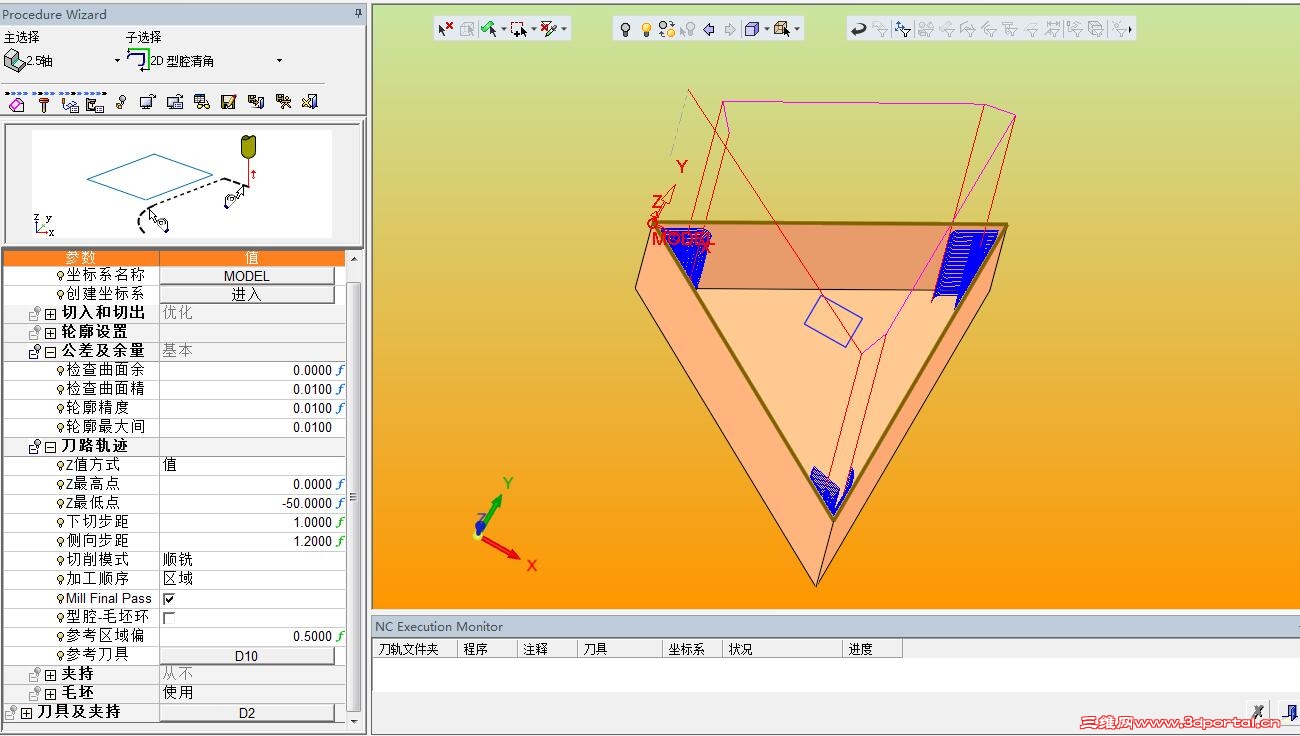The image size is (1300, 736).
Task: Toggle bulb icon beside Z最高点
Action: tap(60, 484)
